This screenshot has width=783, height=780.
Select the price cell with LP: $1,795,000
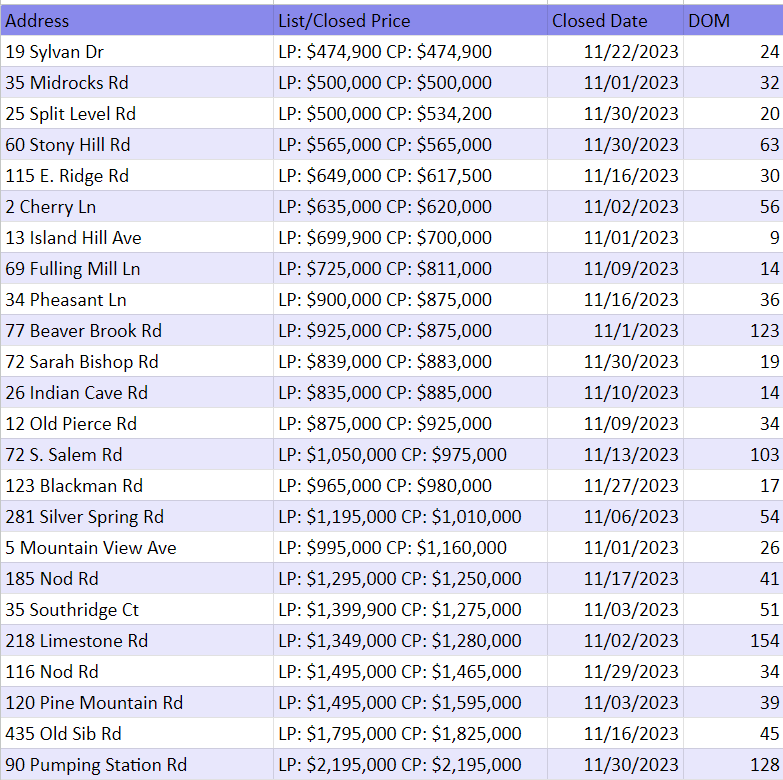[x=400, y=733]
